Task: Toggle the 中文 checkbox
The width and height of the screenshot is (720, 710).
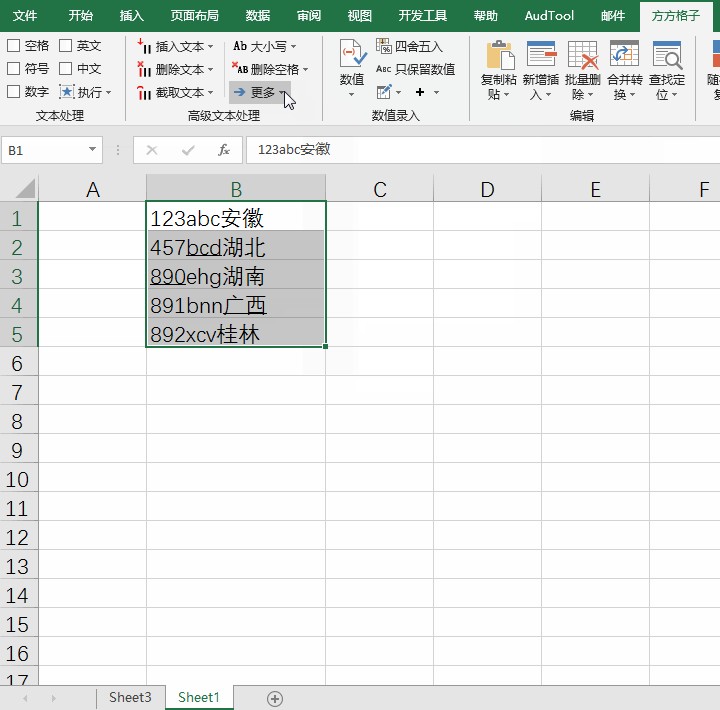Action: (x=66, y=68)
